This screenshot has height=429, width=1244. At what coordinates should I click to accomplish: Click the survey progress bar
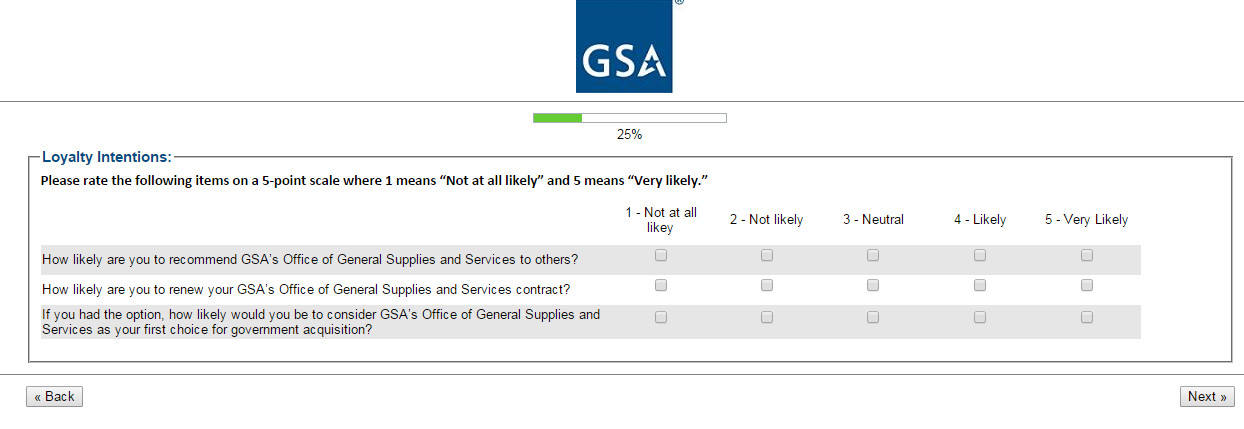click(629, 118)
